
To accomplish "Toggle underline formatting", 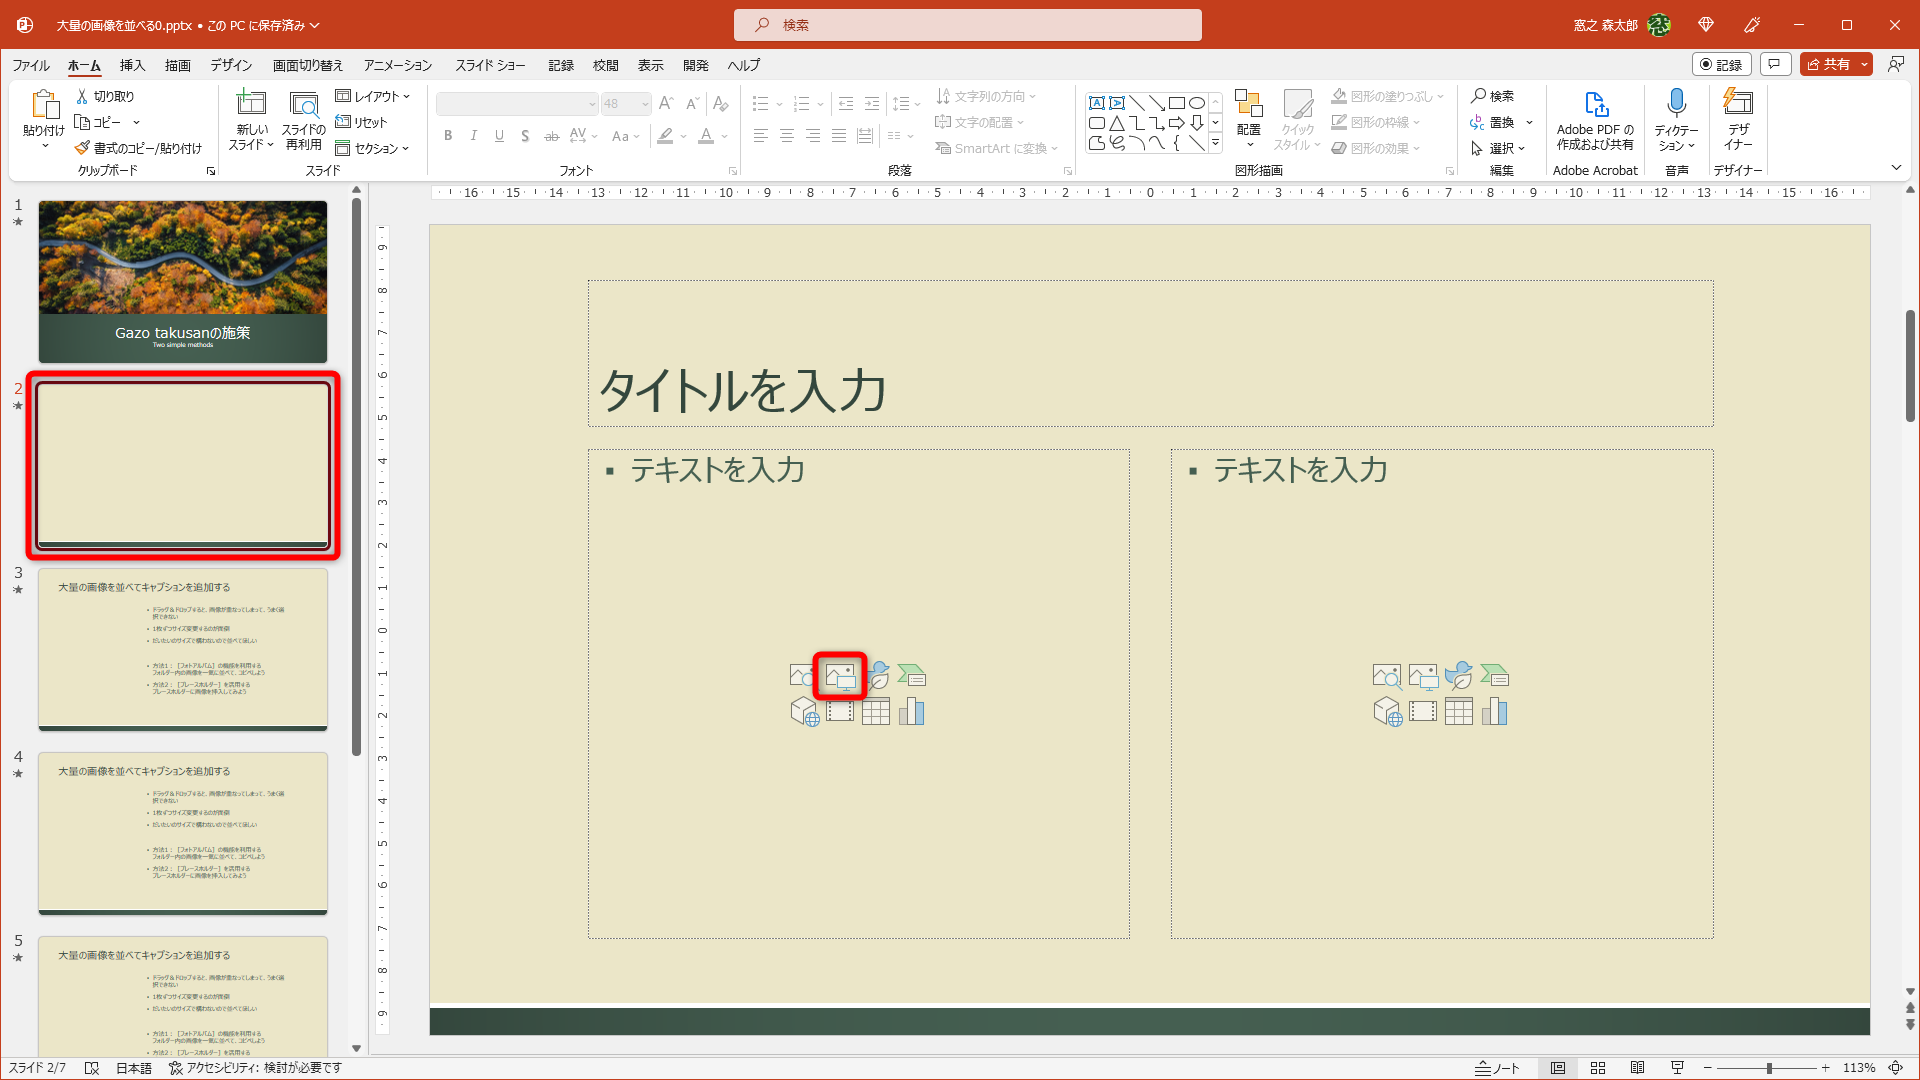I will pyautogui.click(x=499, y=136).
